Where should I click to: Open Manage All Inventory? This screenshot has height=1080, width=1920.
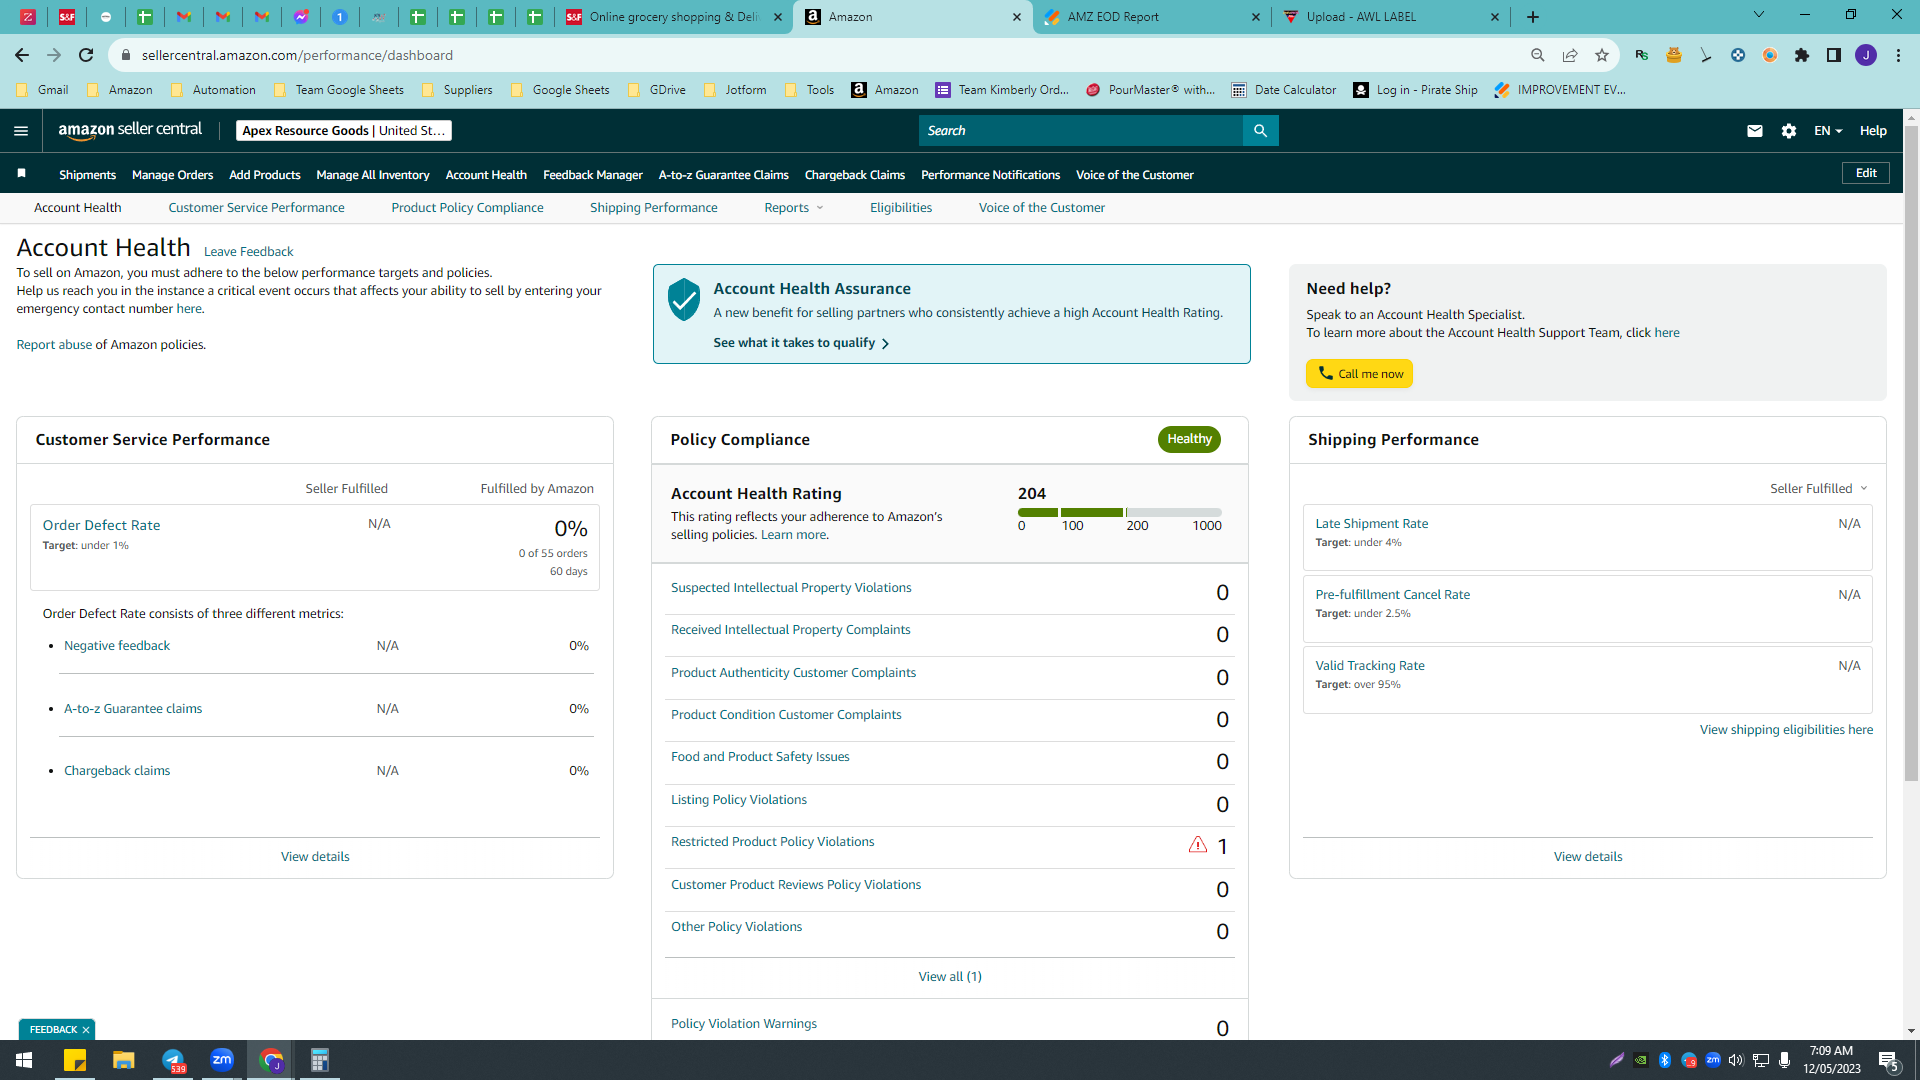point(373,175)
